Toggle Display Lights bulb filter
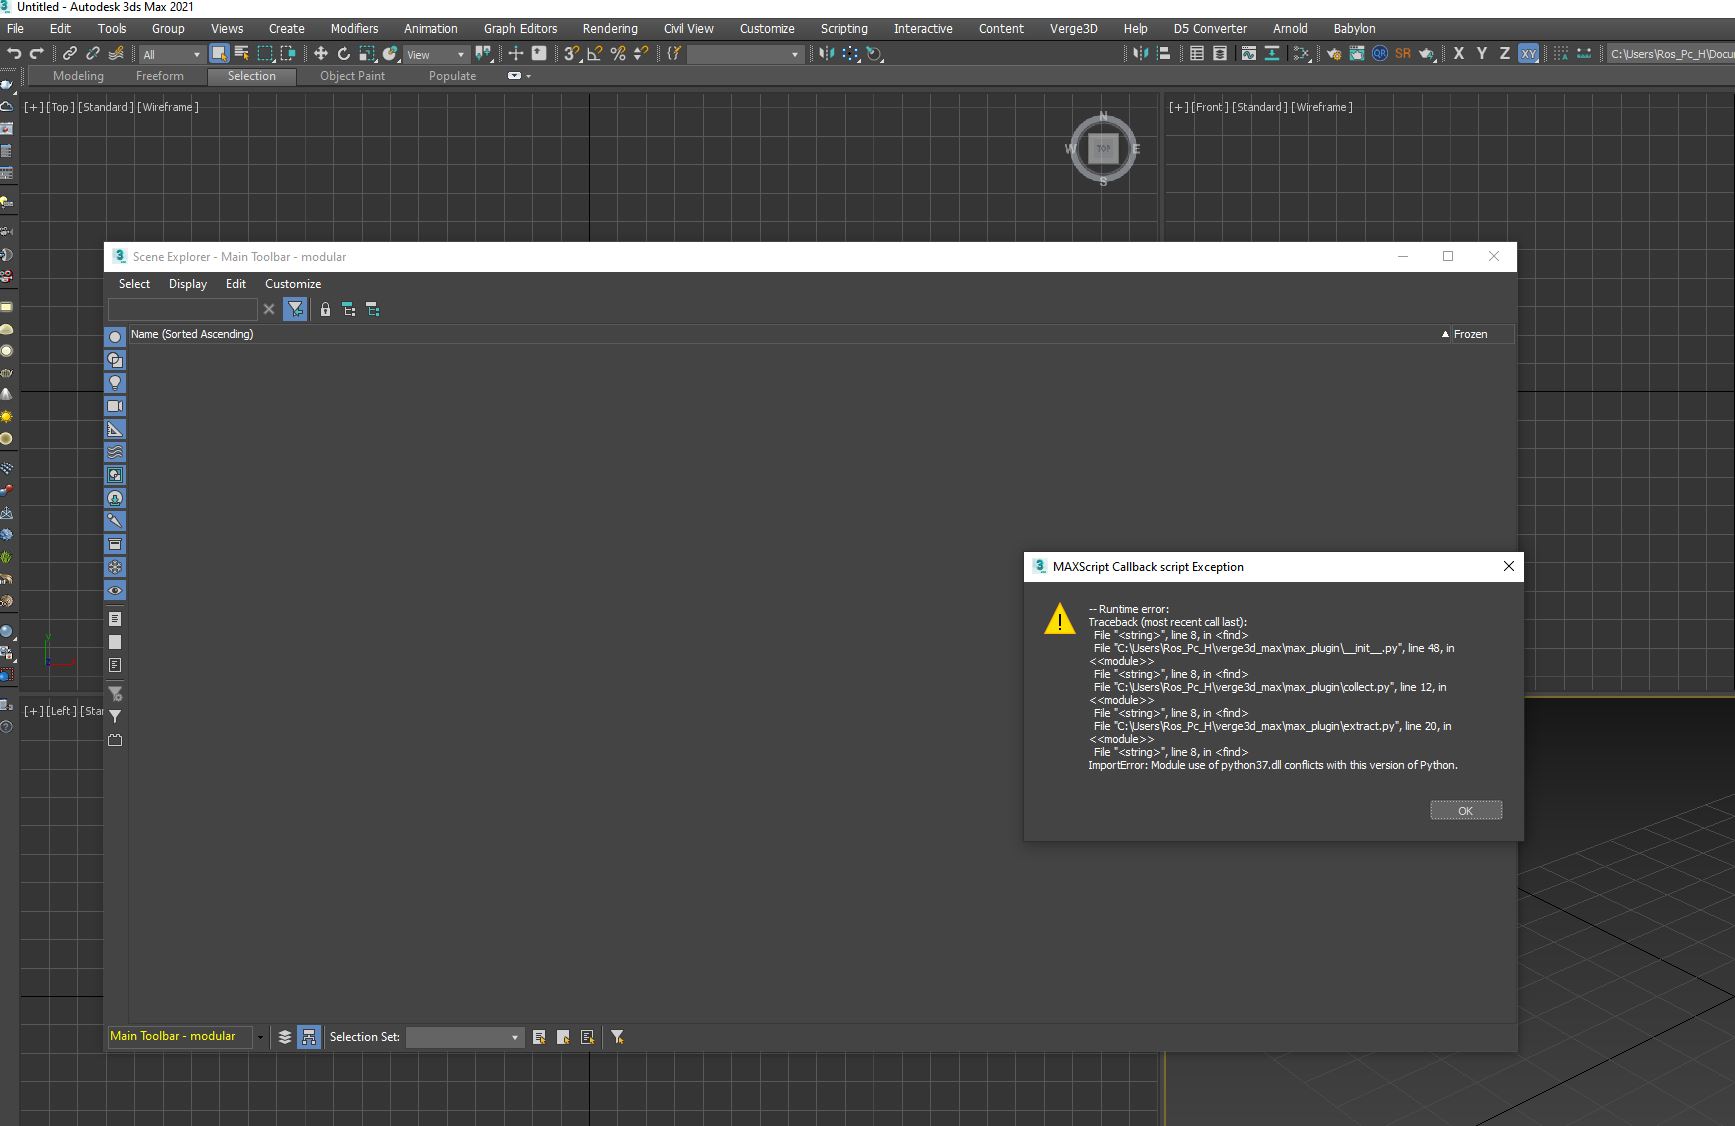 point(115,383)
